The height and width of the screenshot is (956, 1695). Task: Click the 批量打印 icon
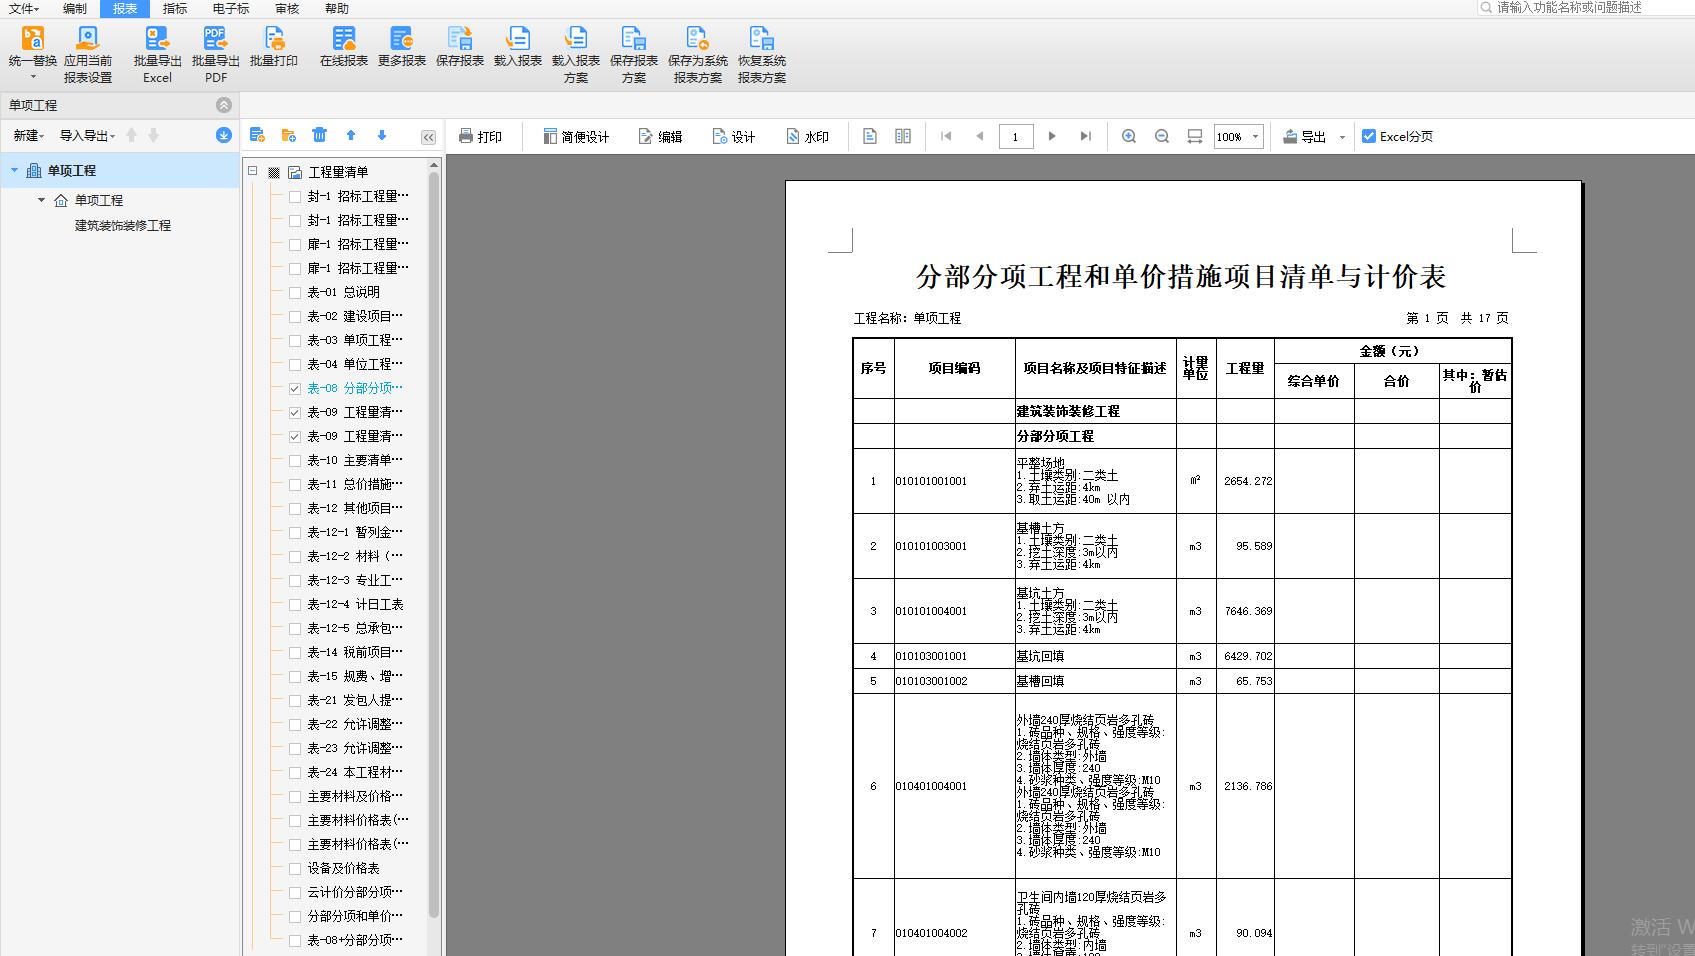click(x=274, y=38)
